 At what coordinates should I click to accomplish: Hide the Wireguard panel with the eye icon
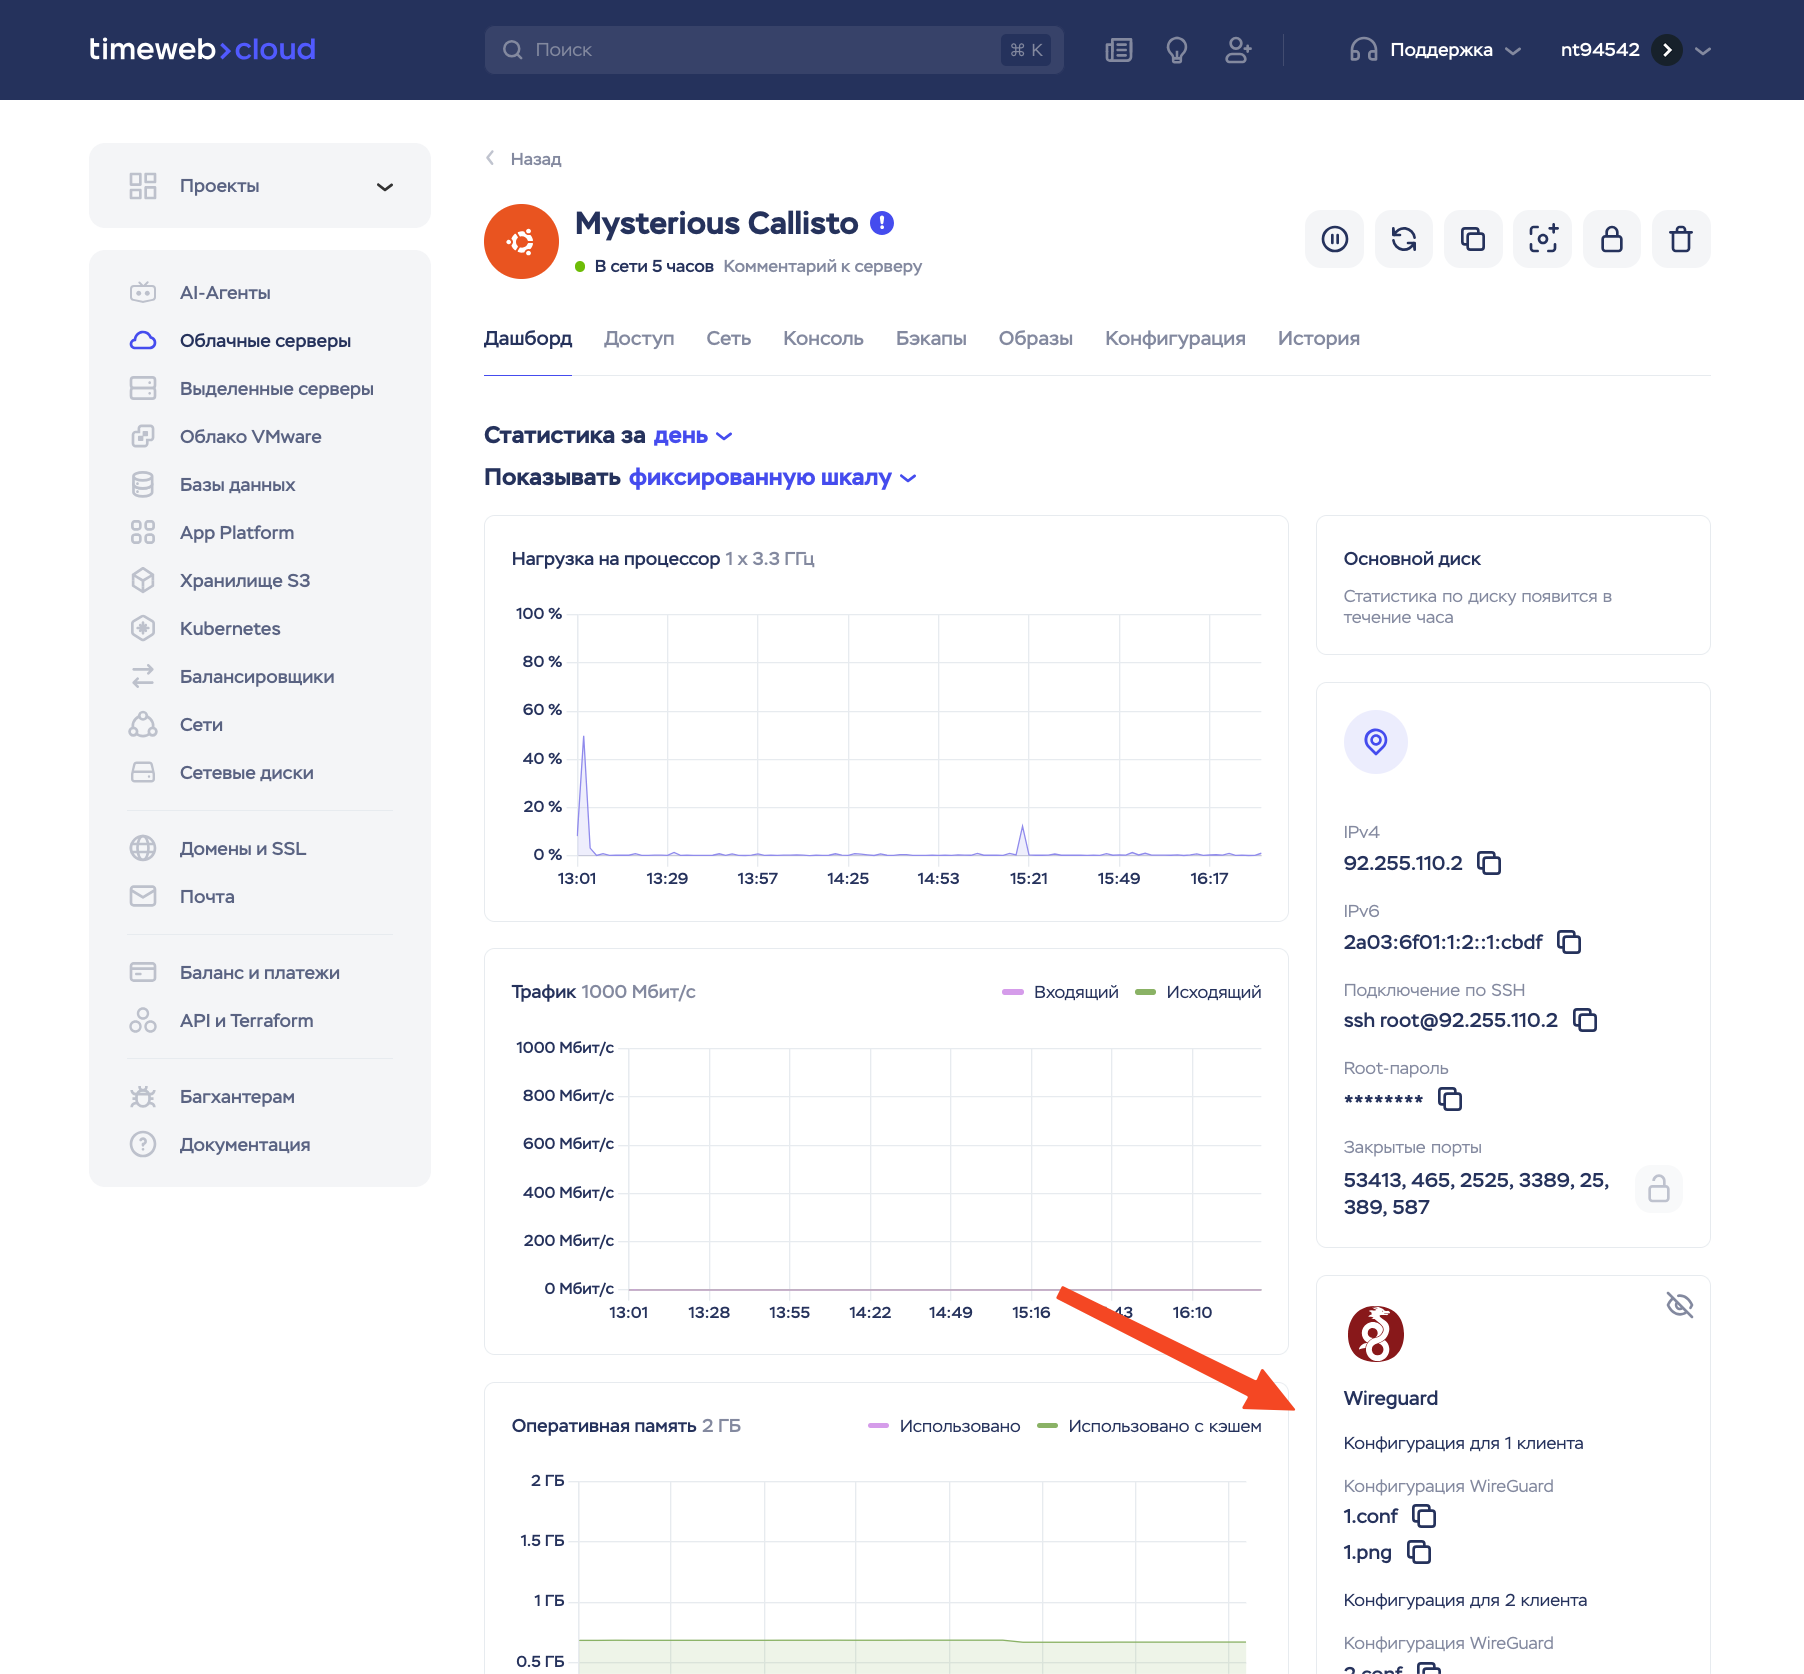pyautogui.click(x=1679, y=1305)
